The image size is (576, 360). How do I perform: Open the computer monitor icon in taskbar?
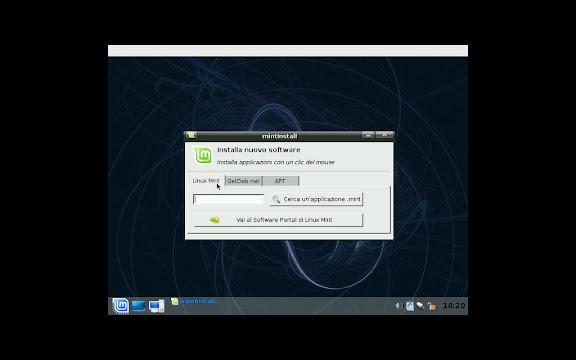[156, 306]
